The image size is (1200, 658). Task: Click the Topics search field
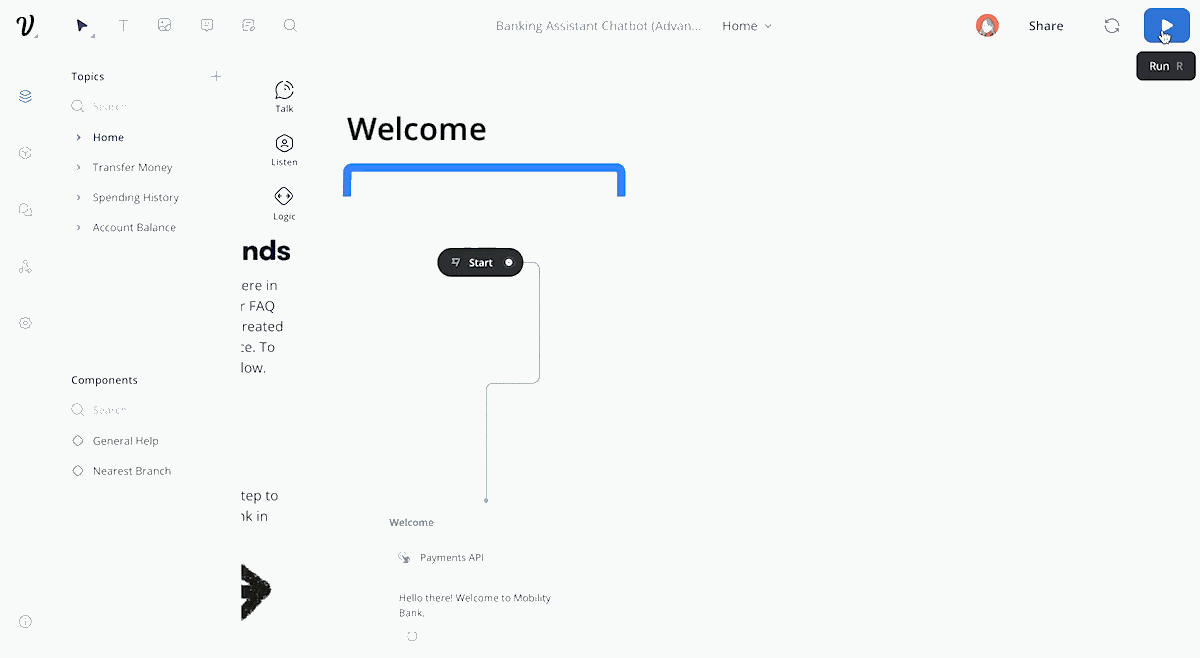click(x=145, y=106)
